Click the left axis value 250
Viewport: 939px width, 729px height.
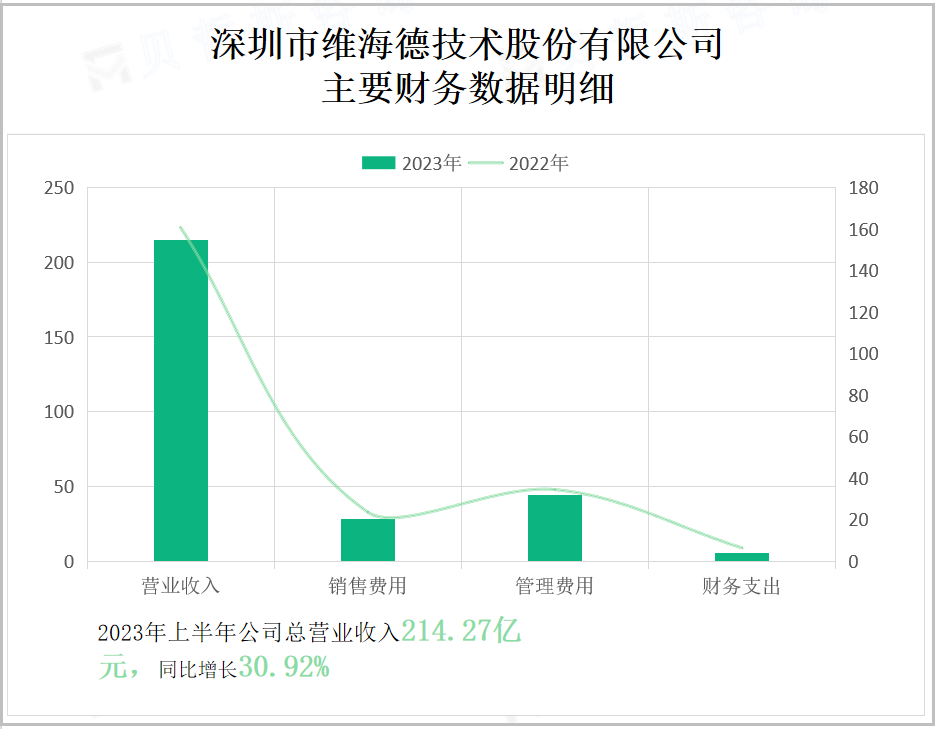(x=59, y=188)
